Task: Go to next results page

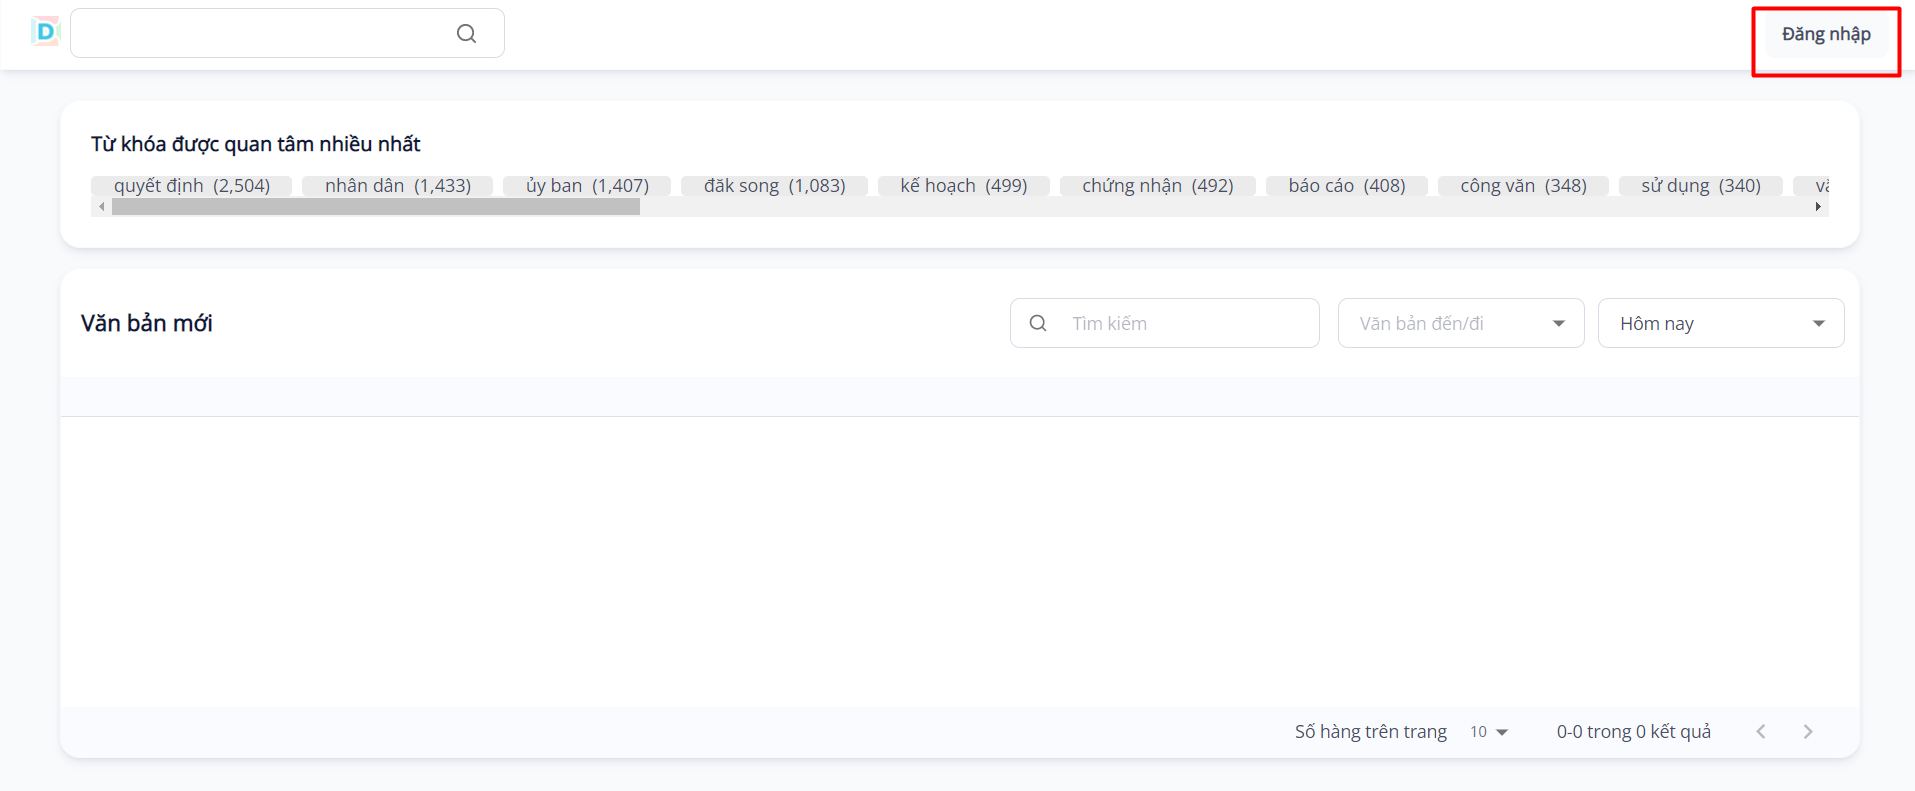Action: (x=1807, y=732)
